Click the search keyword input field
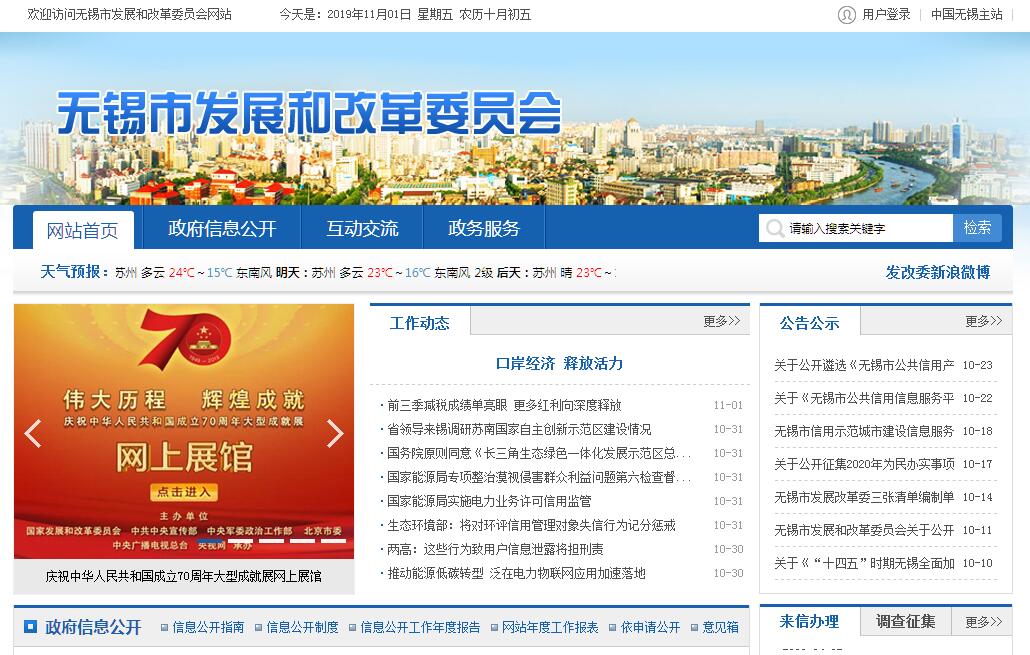The image size is (1030, 655). [867, 229]
